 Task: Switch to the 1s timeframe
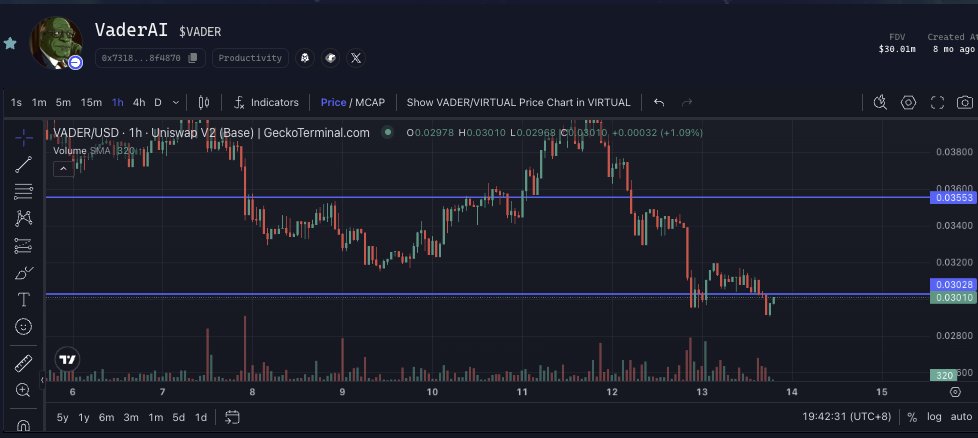click(16, 102)
